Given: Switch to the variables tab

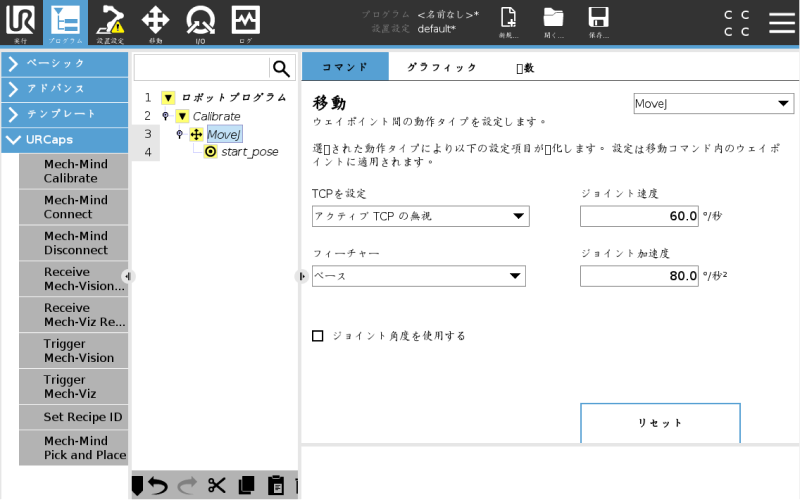Looking at the screenshot, I should [525, 67].
